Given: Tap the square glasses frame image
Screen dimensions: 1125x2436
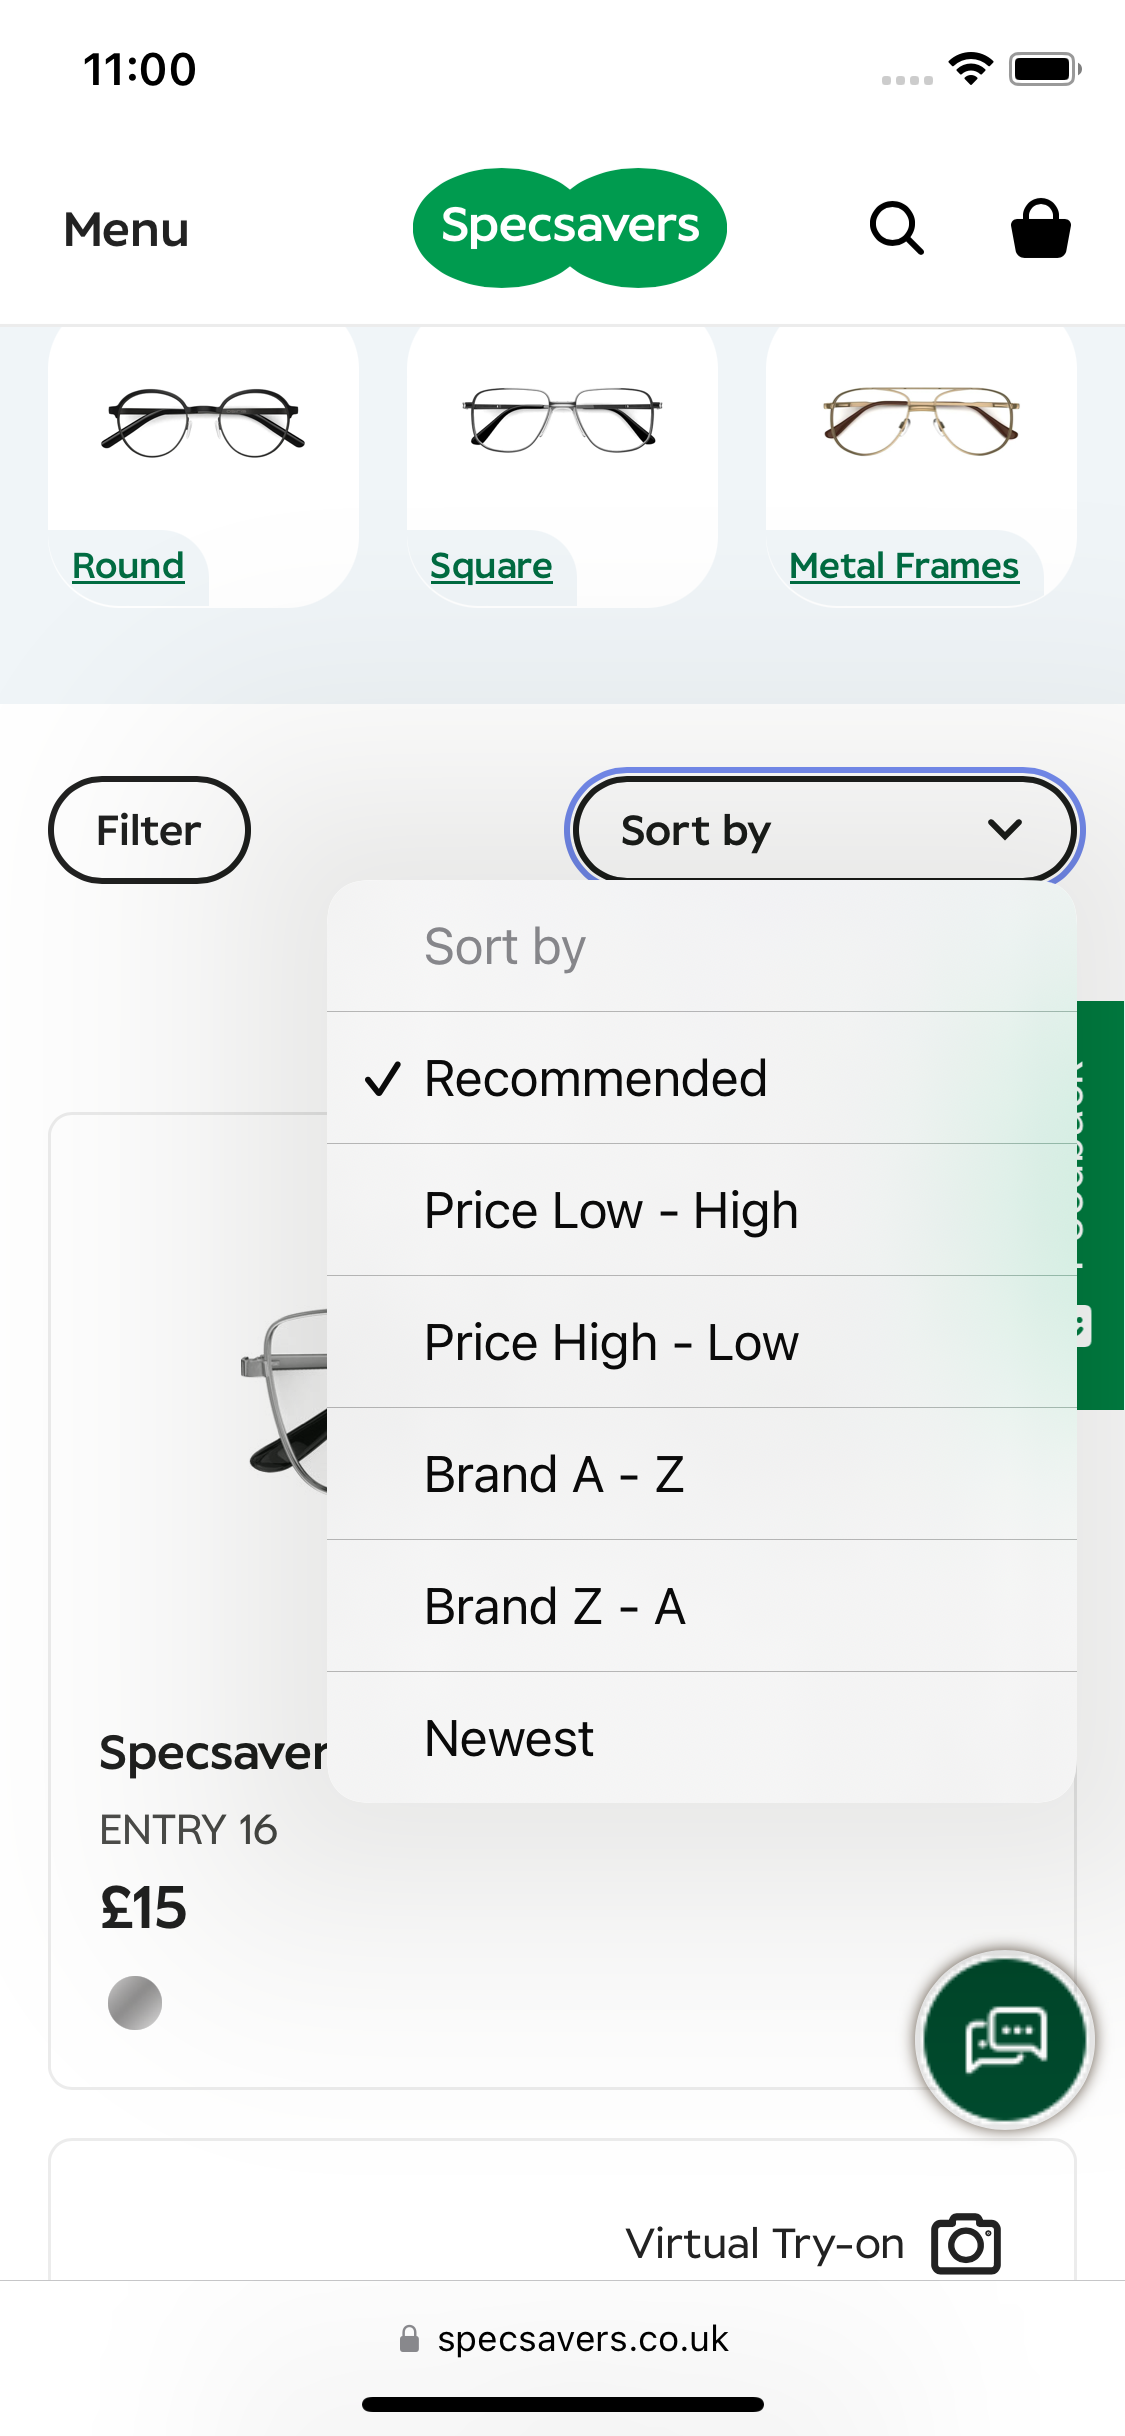Looking at the screenshot, I should [562, 420].
